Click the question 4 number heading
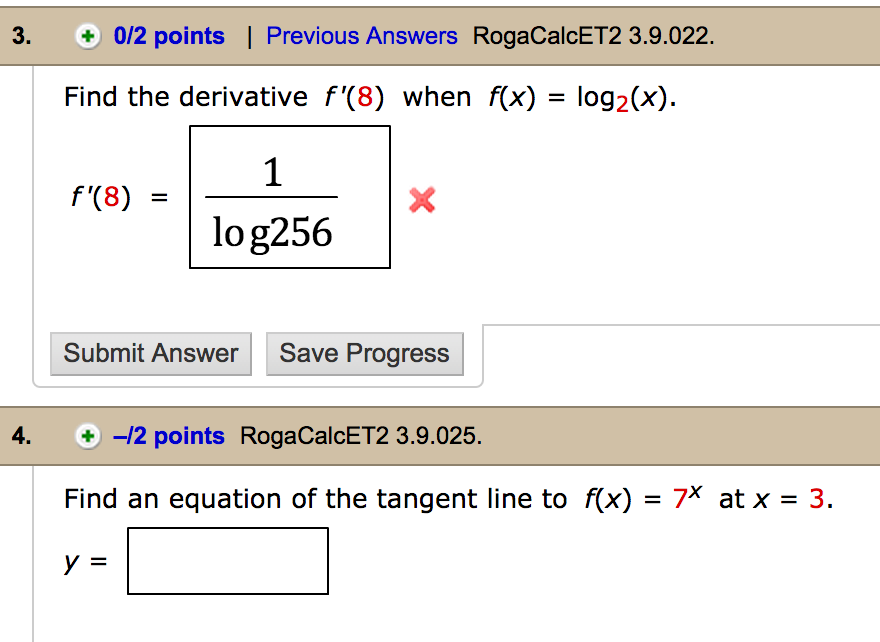 tap(18, 435)
